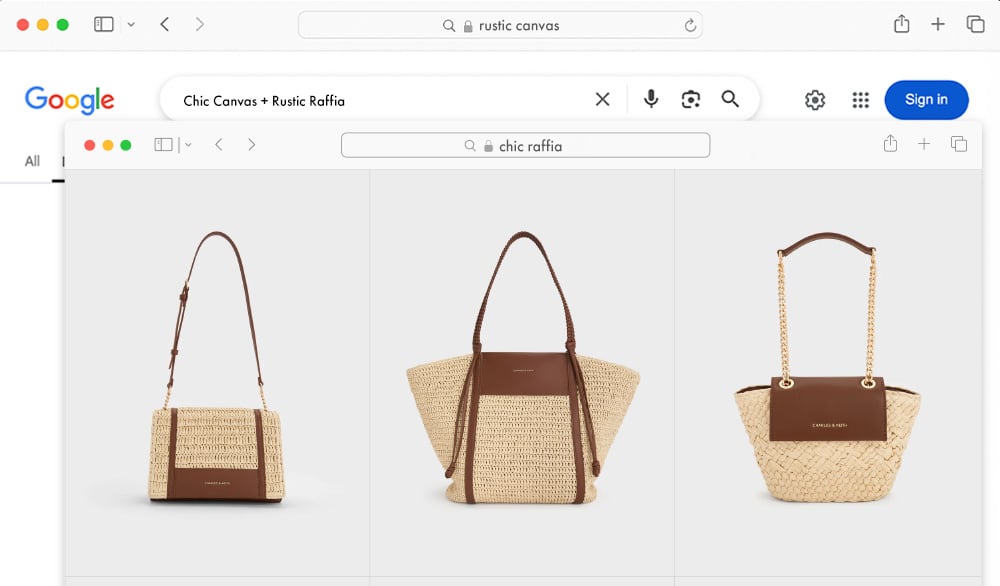Expand the tab group chevron, front window

pos(188,145)
